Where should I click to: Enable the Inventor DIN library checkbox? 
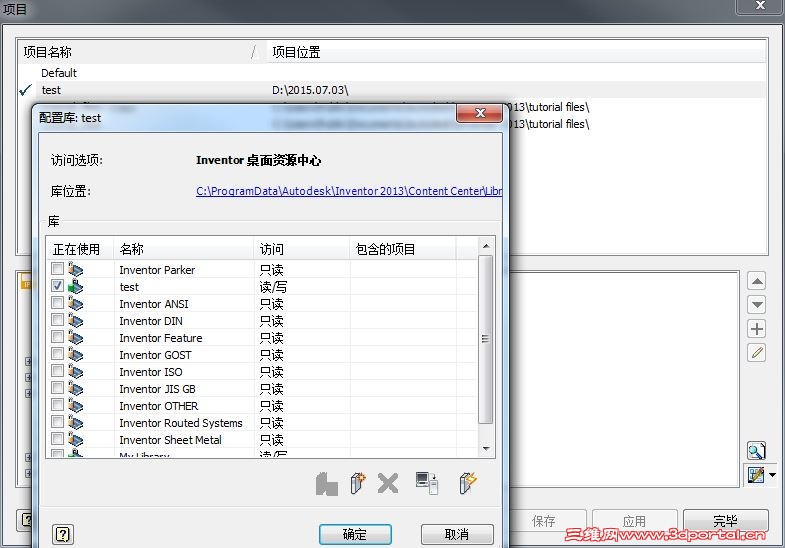coord(57,320)
